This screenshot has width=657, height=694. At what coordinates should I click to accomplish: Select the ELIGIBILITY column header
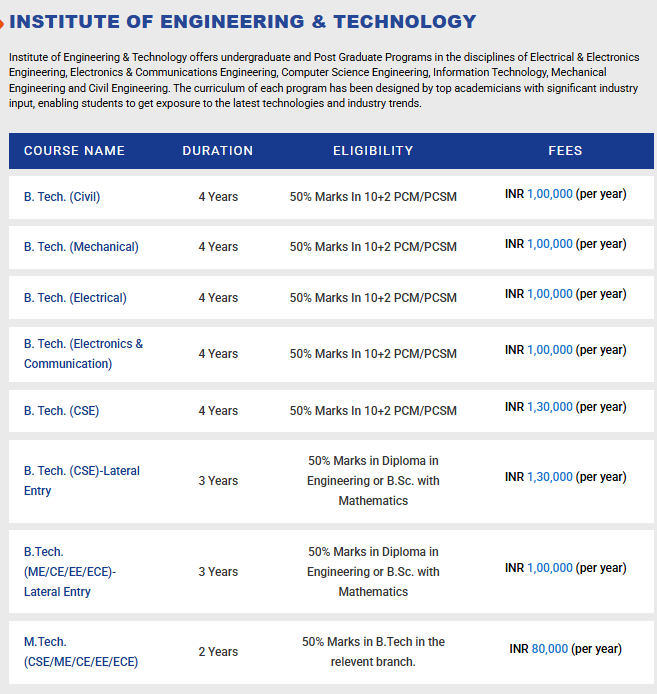(373, 151)
